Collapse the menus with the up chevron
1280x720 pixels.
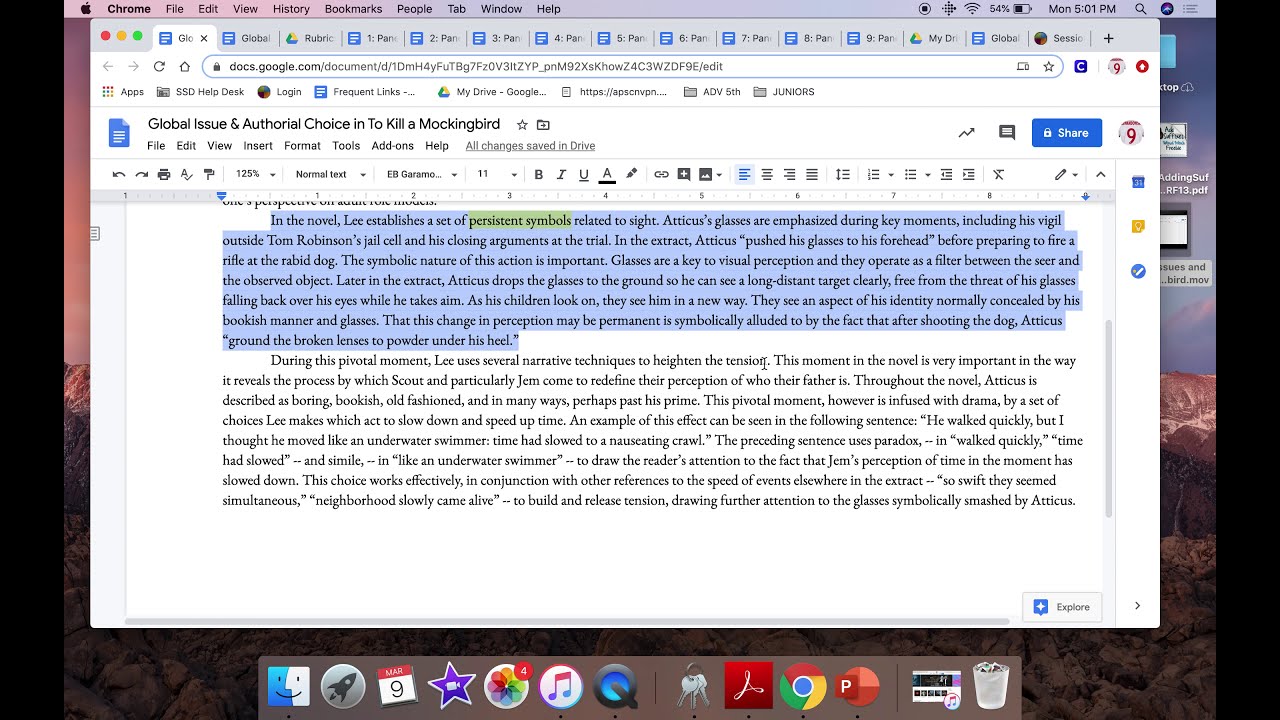coord(1100,174)
